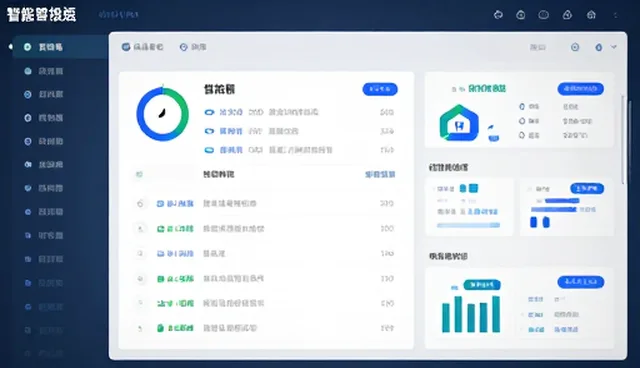Click the green-blue house logo icon
This screenshot has height=368, width=640.
[x=459, y=123]
